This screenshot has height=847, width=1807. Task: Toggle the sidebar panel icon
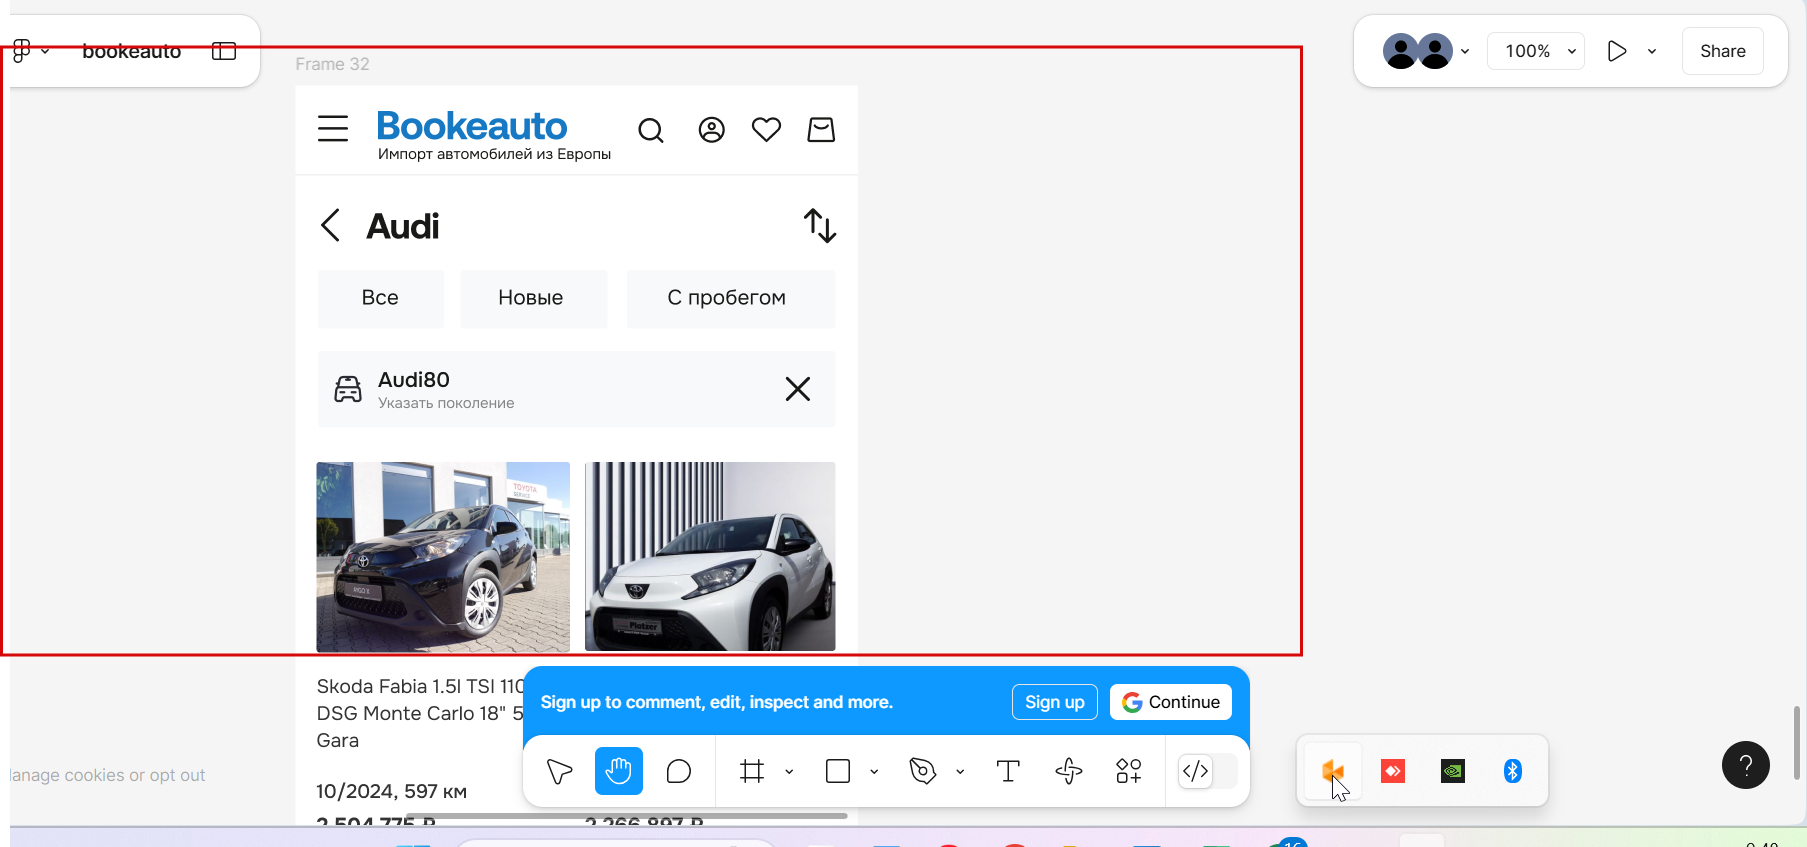224,51
